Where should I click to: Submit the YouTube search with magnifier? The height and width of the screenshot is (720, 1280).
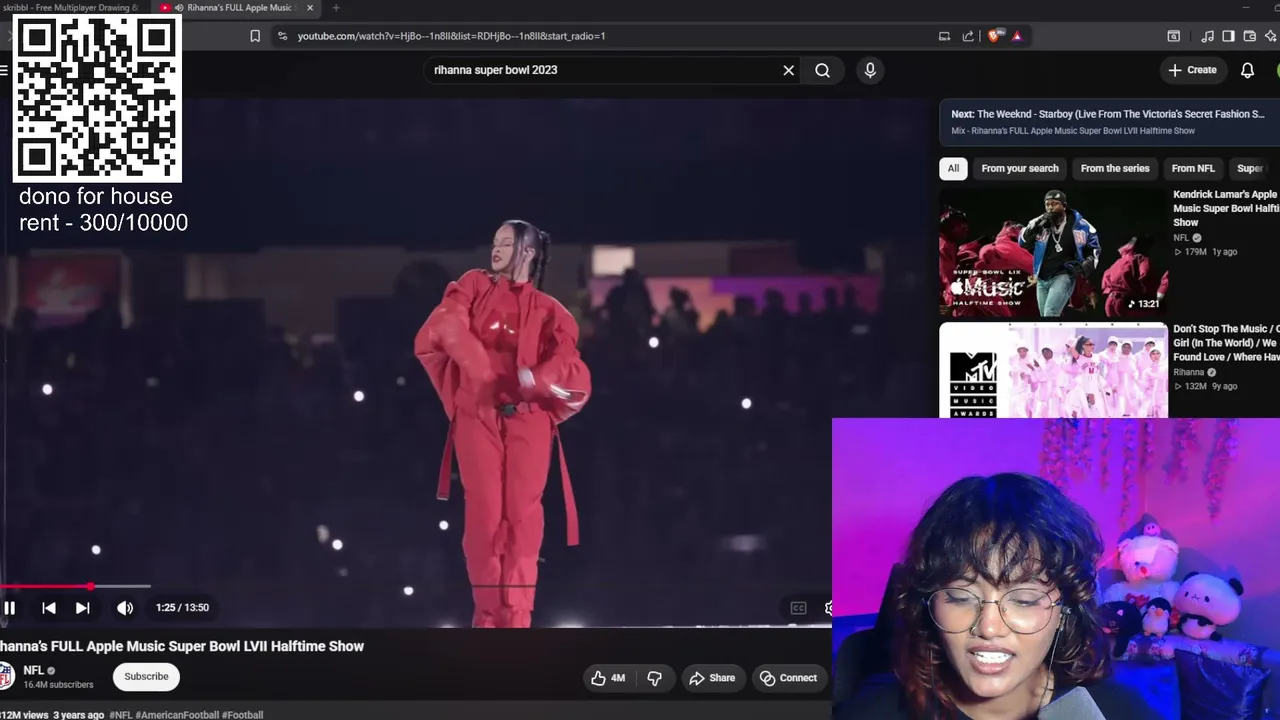point(822,70)
